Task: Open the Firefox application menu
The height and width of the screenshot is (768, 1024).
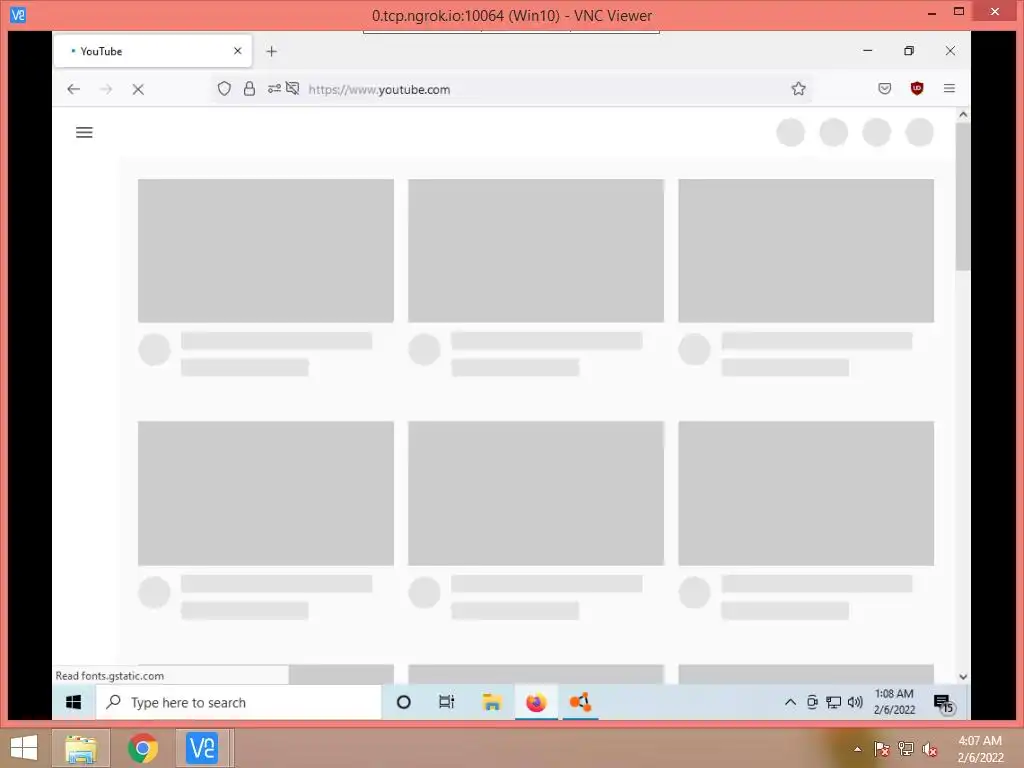Action: tap(950, 88)
